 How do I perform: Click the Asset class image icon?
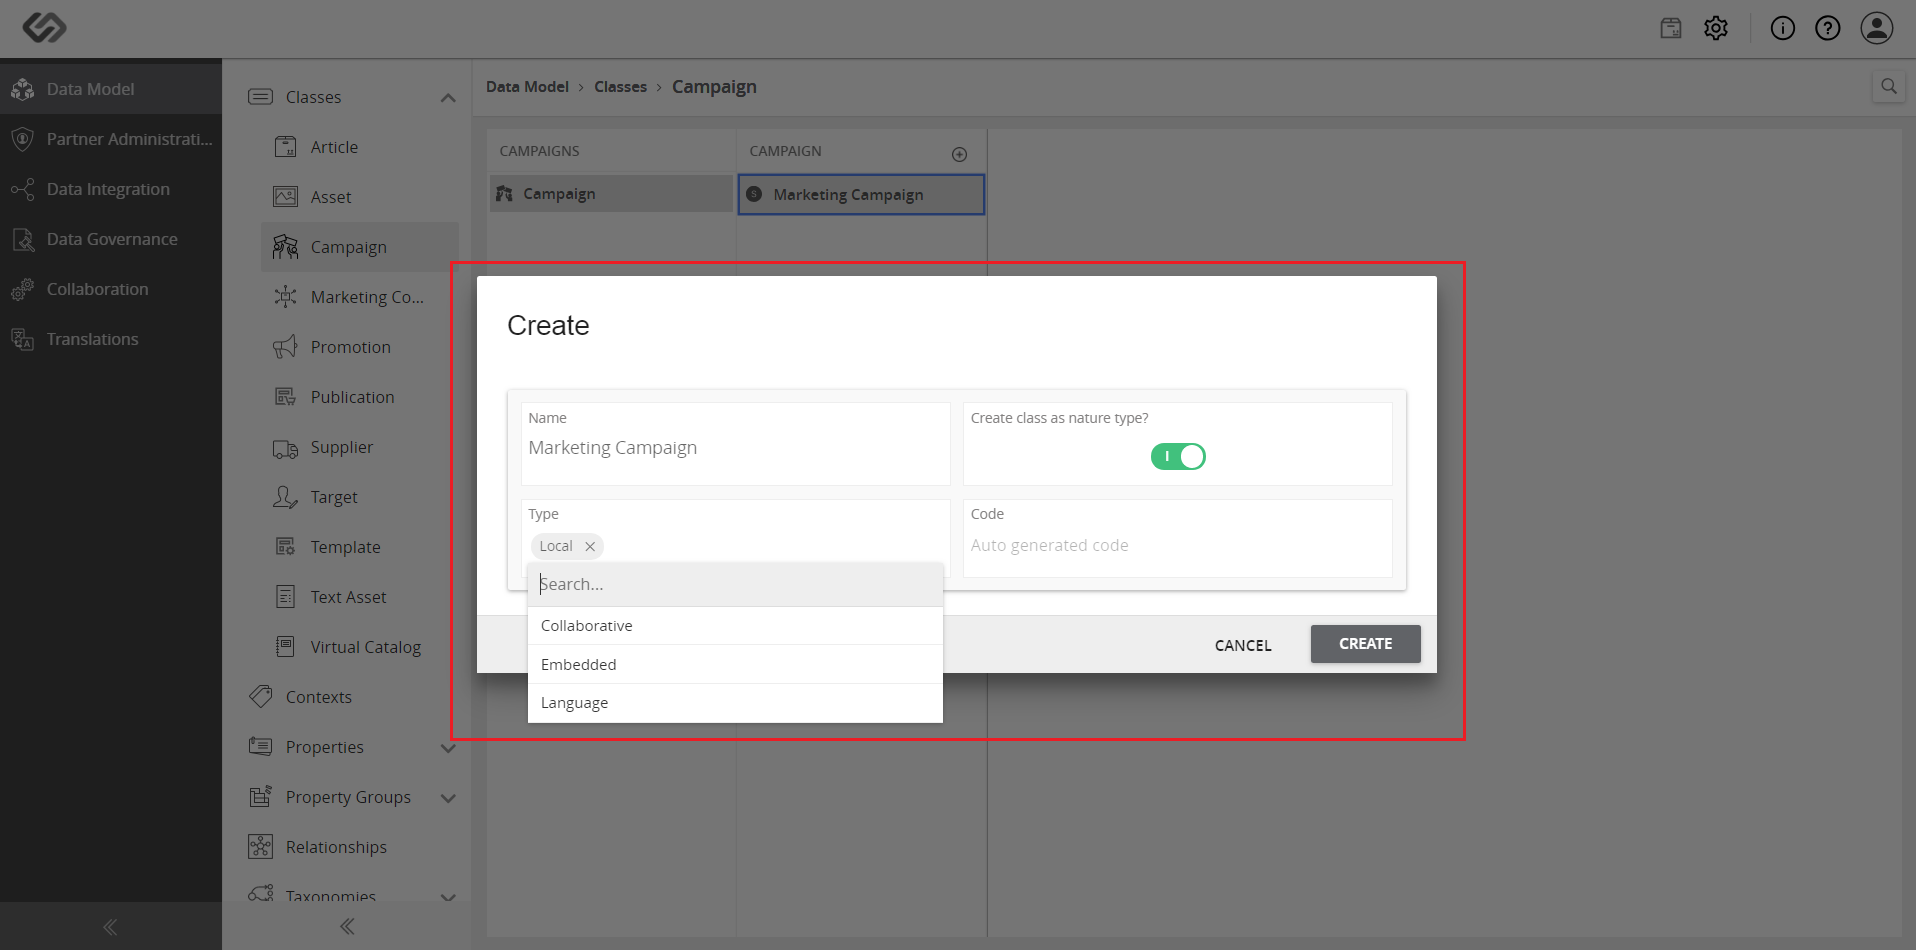pos(285,197)
